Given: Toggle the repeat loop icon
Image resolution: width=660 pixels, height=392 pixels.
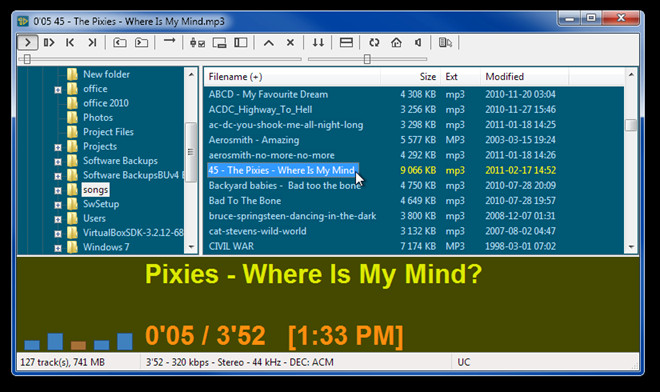Looking at the screenshot, I should point(374,43).
